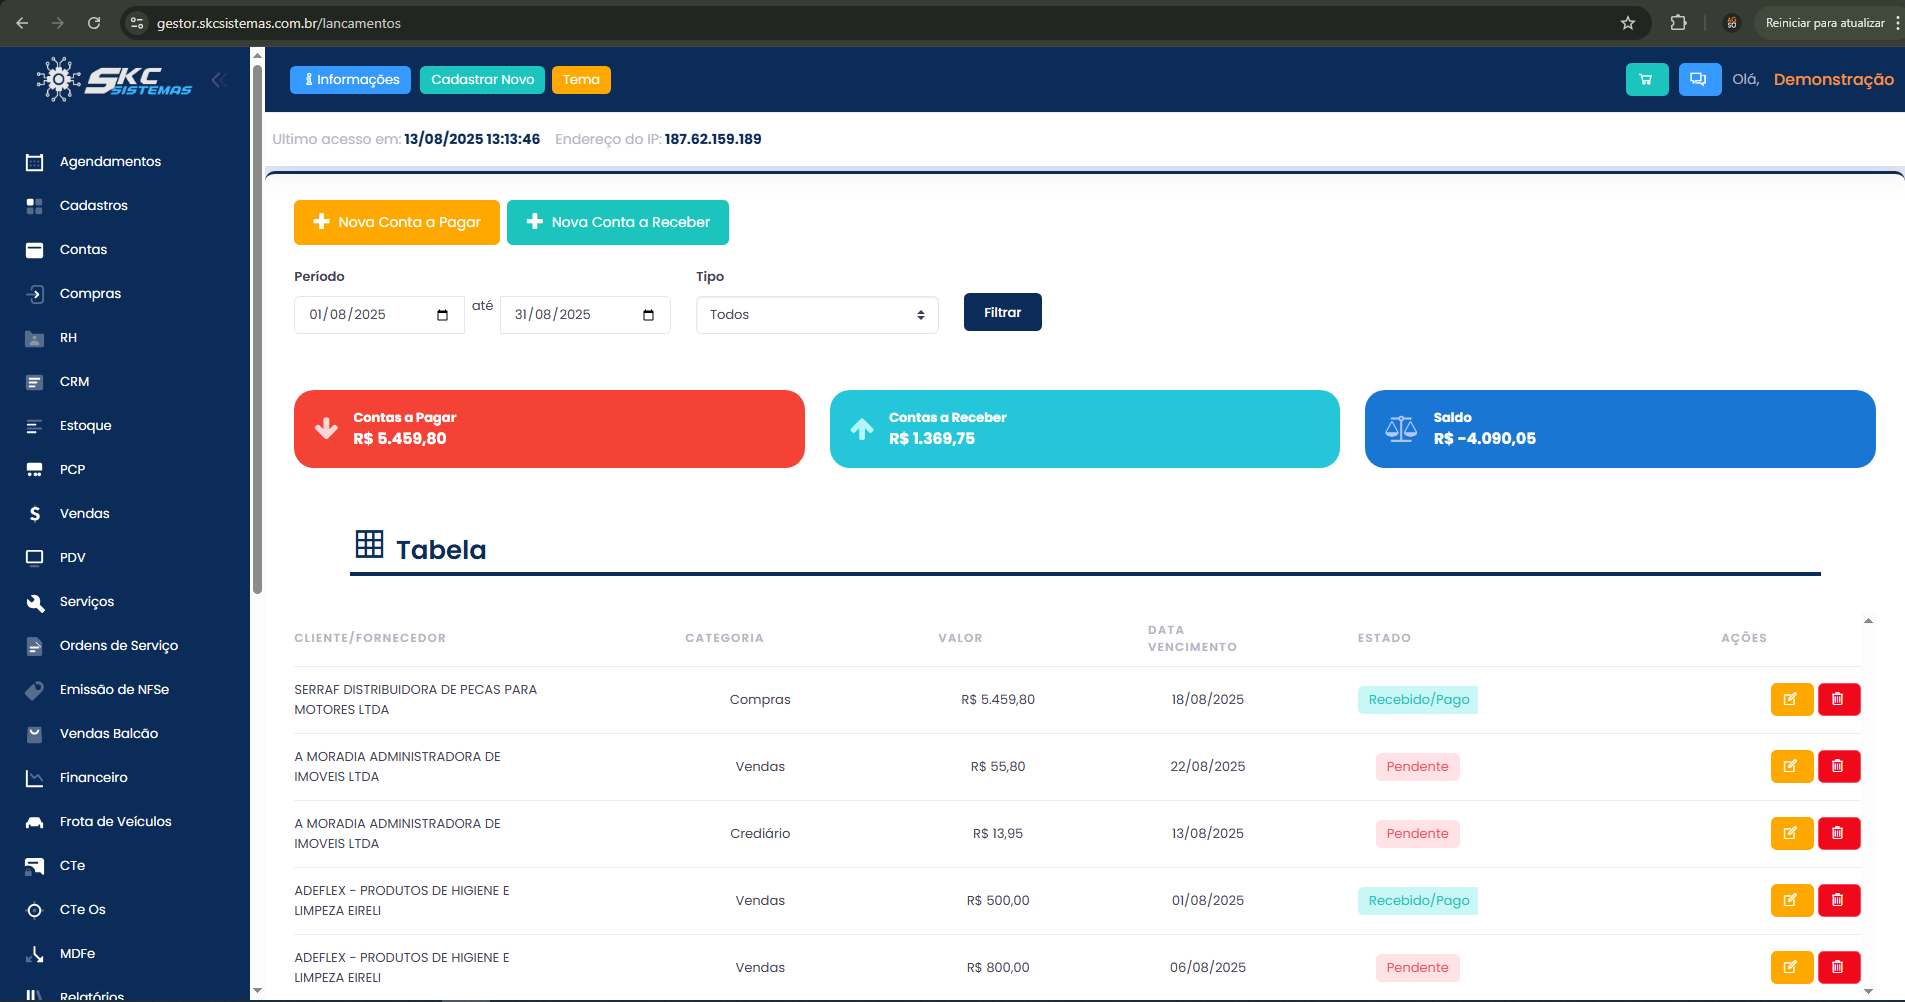Image resolution: width=1905 pixels, height=1002 pixels.
Task: Open Financeiro in the sidebar menu
Action: (93, 778)
